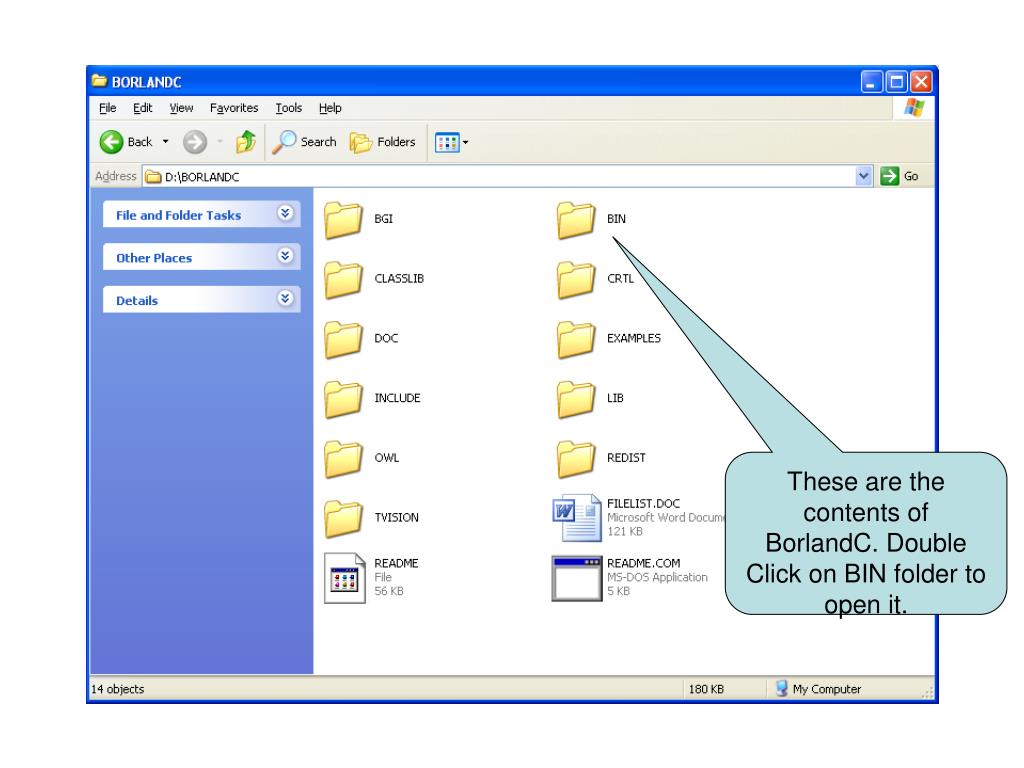Screen dimensions: 1024x768
Task: Open the Help menu
Action: [x=330, y=108]
